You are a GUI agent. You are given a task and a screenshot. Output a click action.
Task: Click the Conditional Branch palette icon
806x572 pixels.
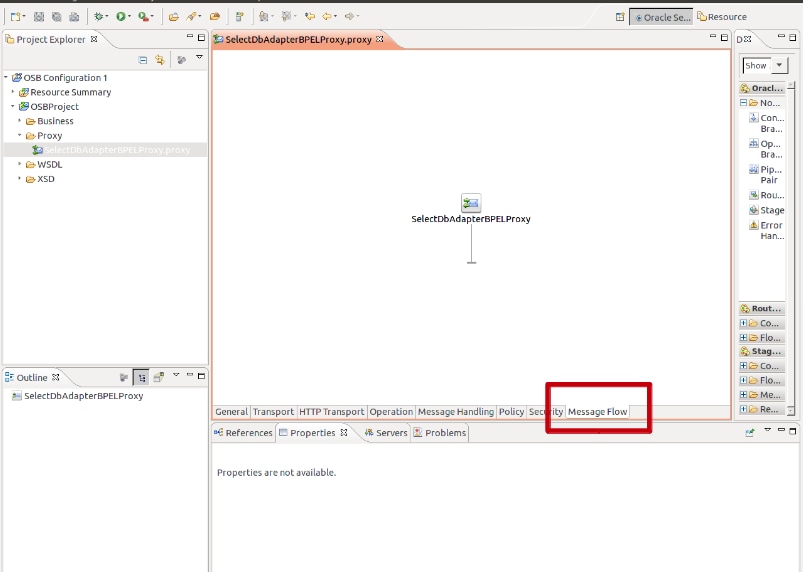(x=754, y=118)
